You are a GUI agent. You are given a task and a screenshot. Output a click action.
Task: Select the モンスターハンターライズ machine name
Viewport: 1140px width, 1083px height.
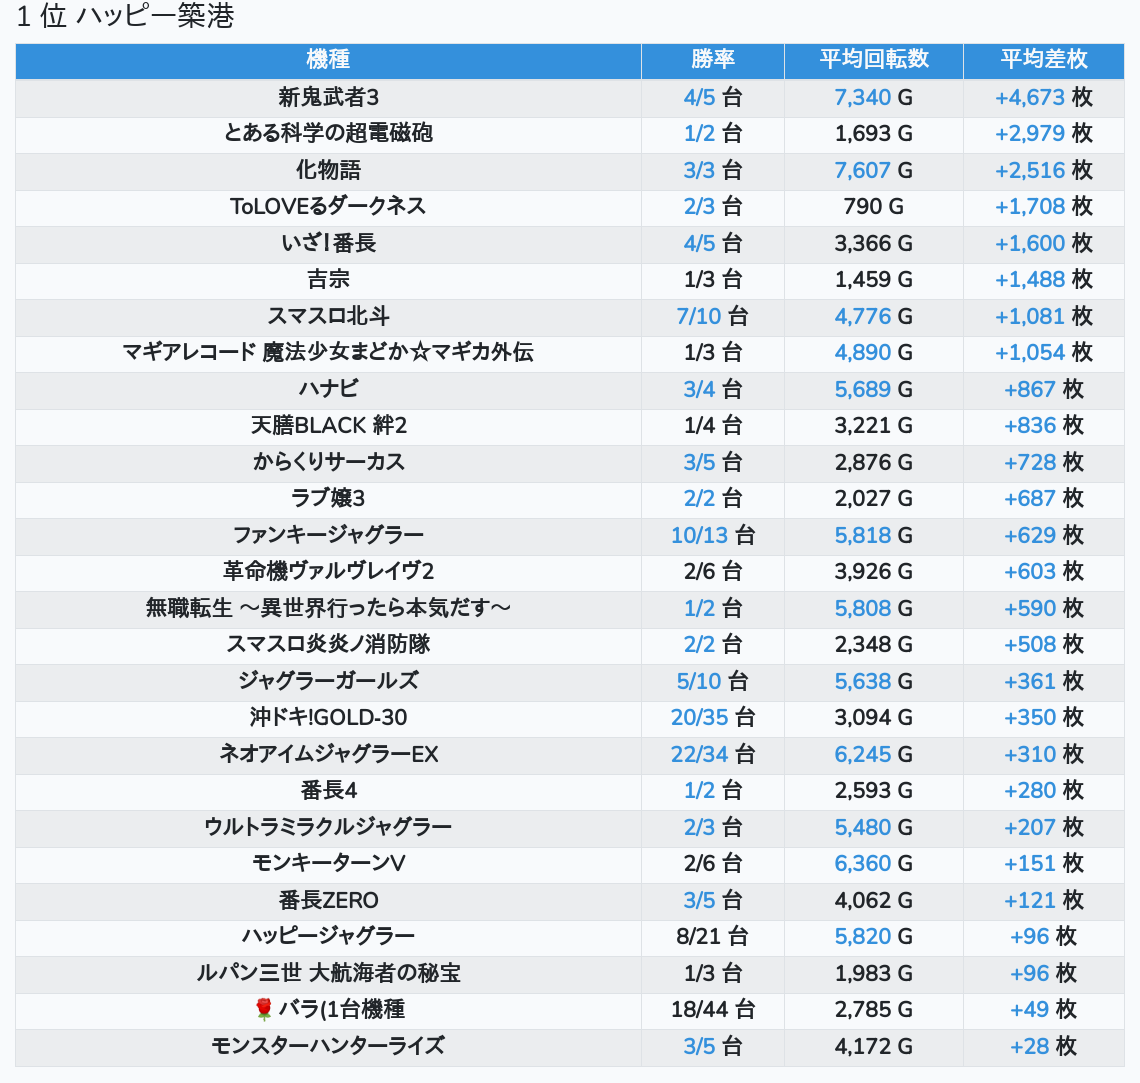coord(328,1046)
